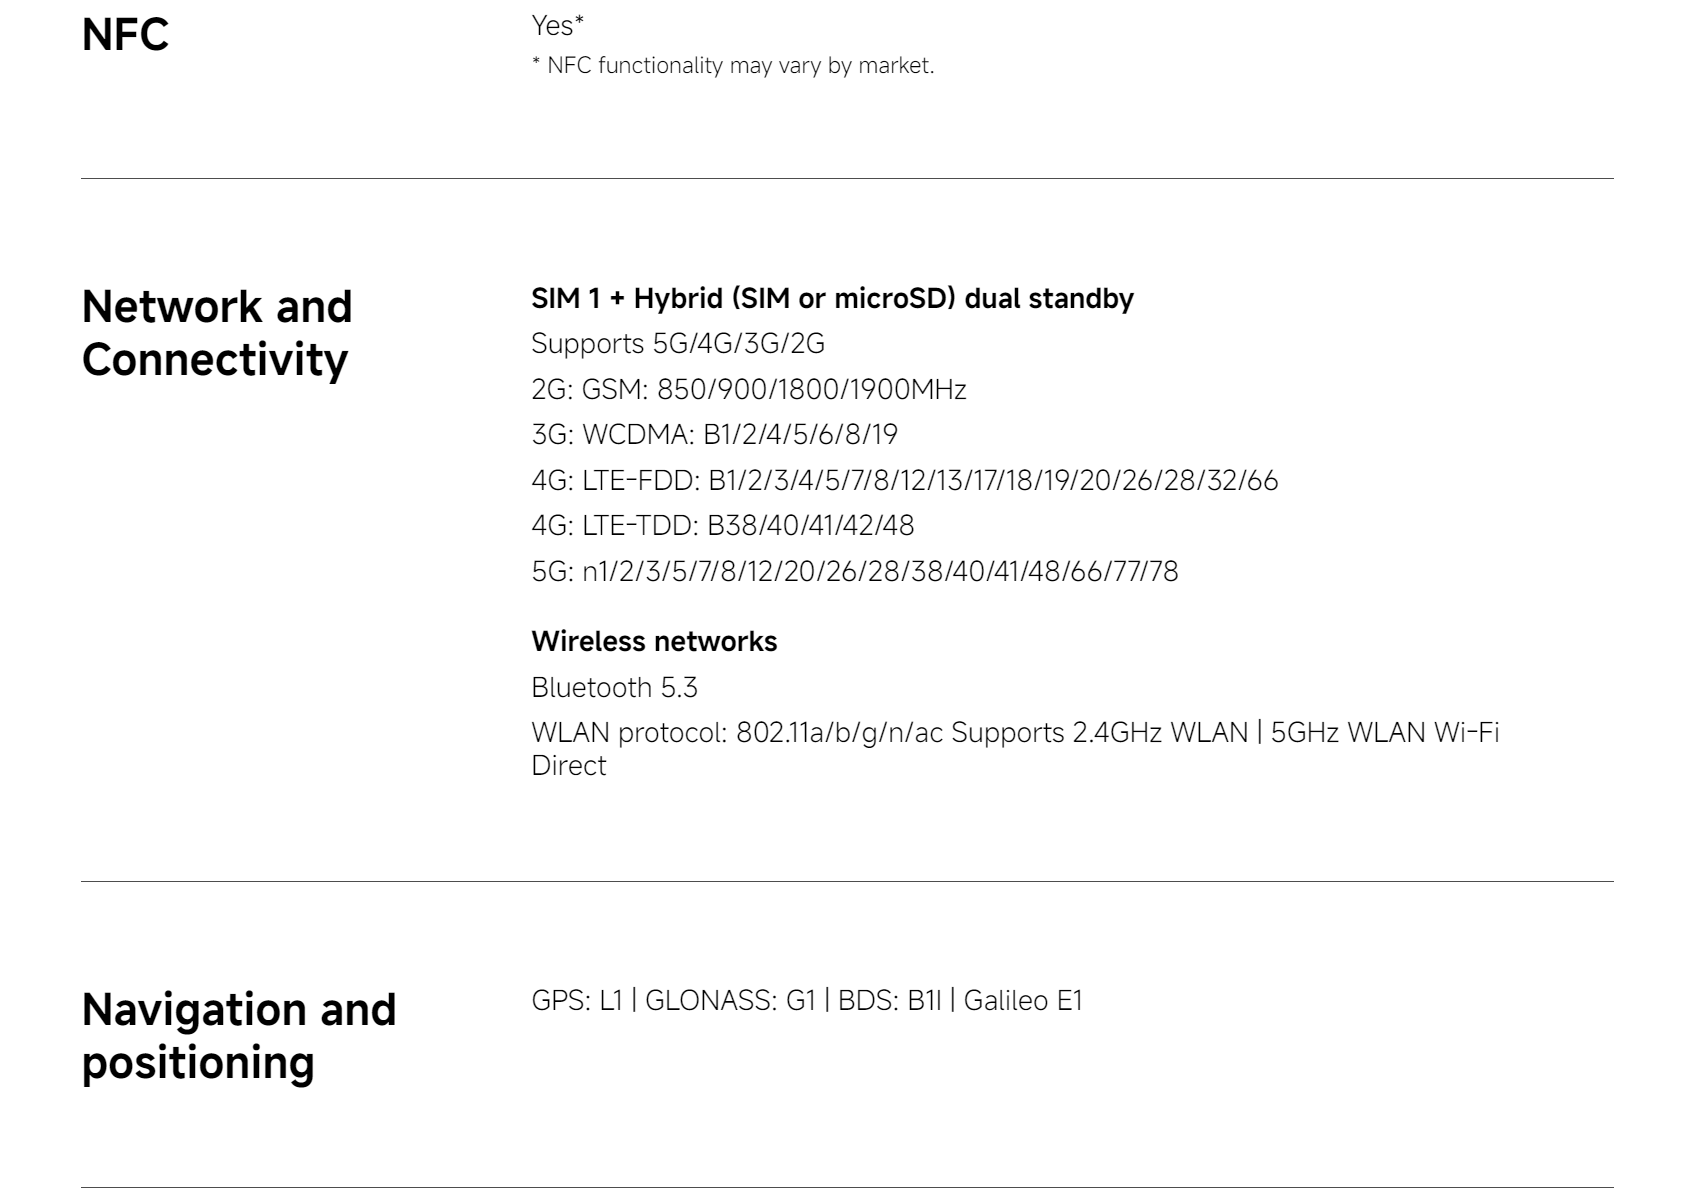Click the "Yes*" NFC value text

pyautogui.click(x=557, y=25)
